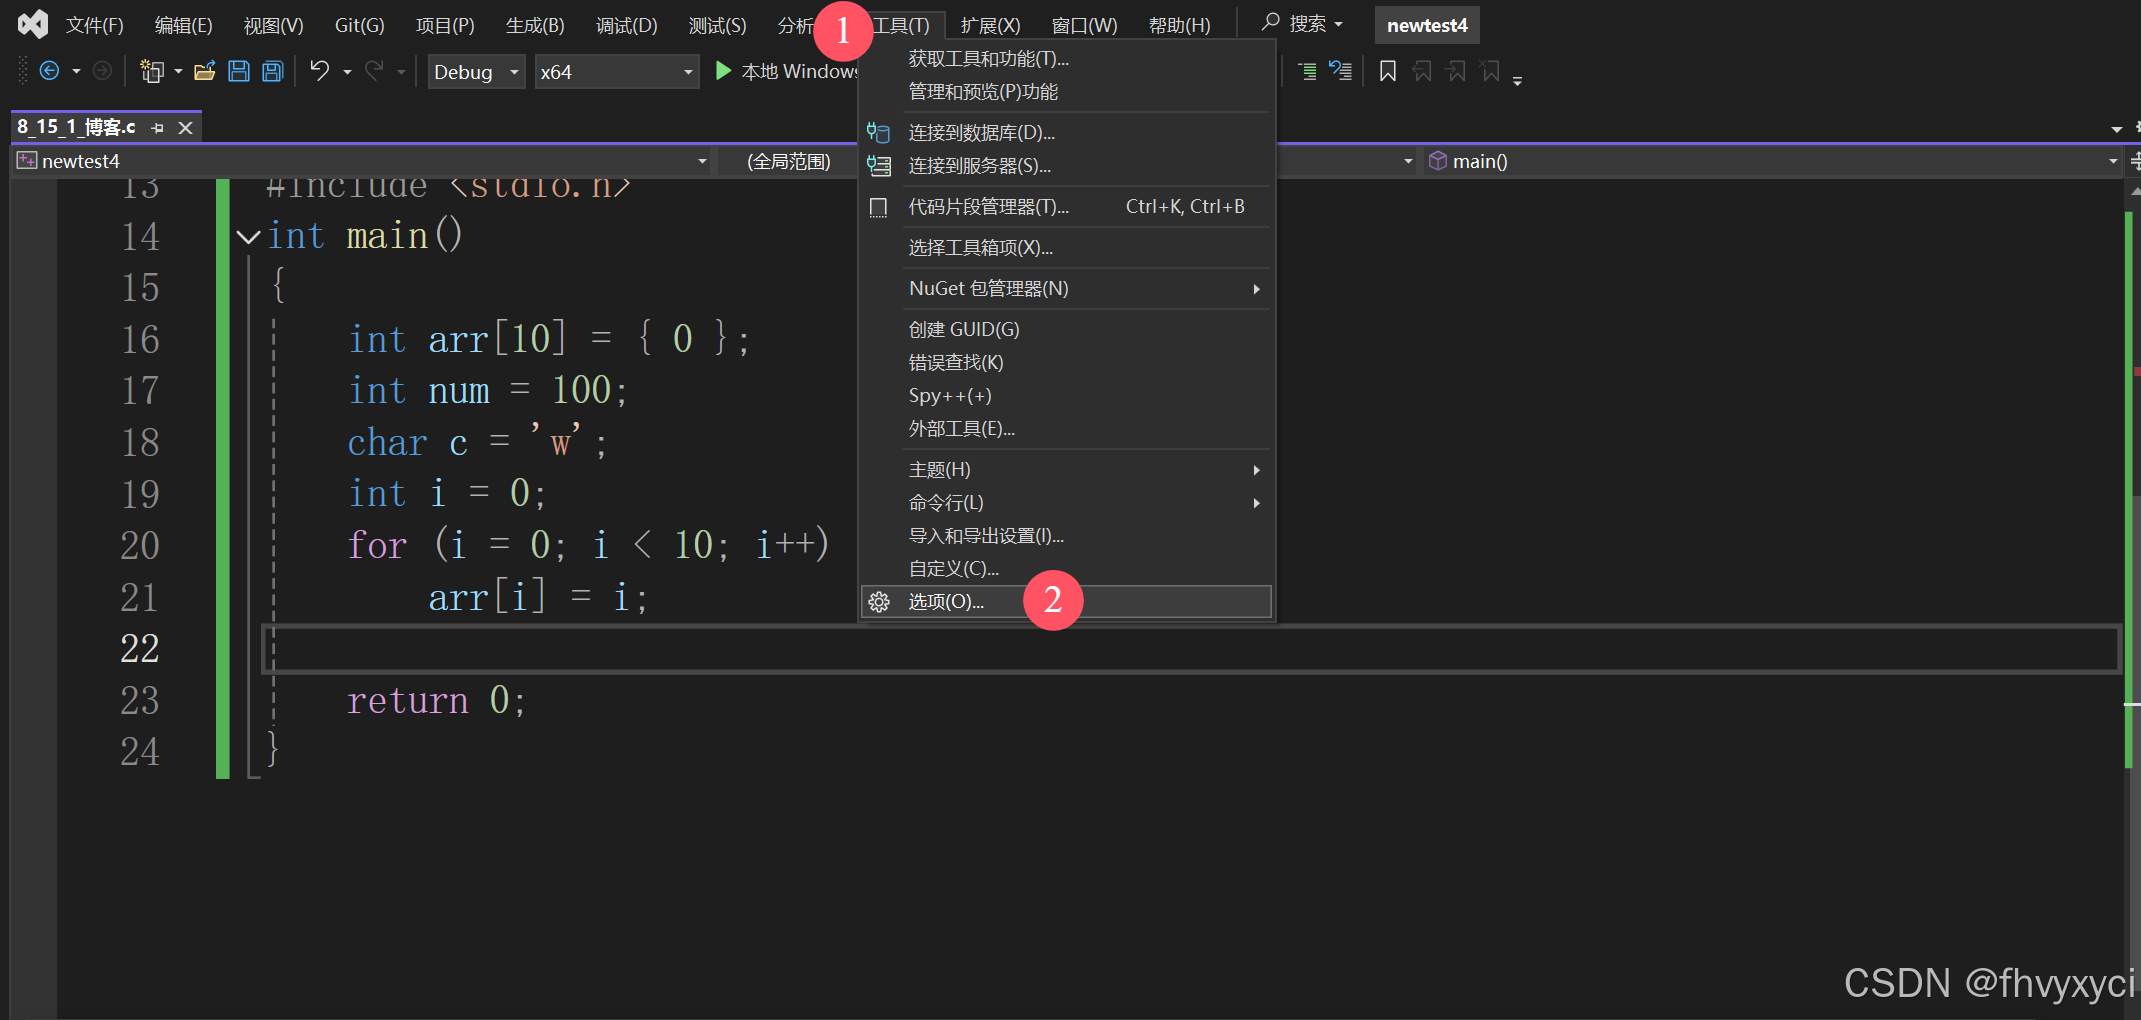Click the 代码片段管理器 icon
Viewport: 2141px width, 1020px height.
coord(879,207)
